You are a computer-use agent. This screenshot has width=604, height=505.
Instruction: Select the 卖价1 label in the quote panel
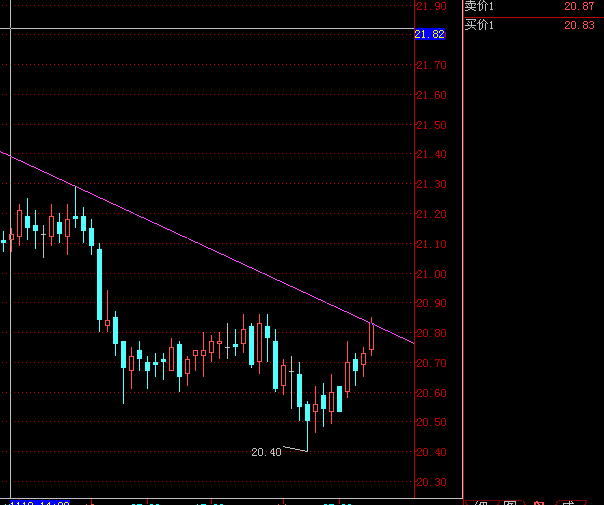click(479, 6)
